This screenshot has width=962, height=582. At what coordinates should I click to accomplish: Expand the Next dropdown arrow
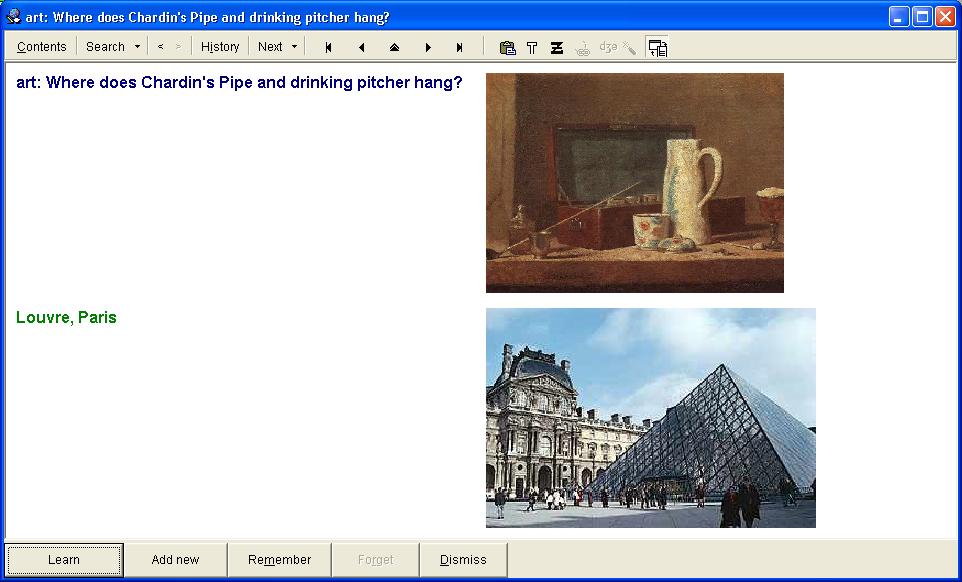click(294, 47)
